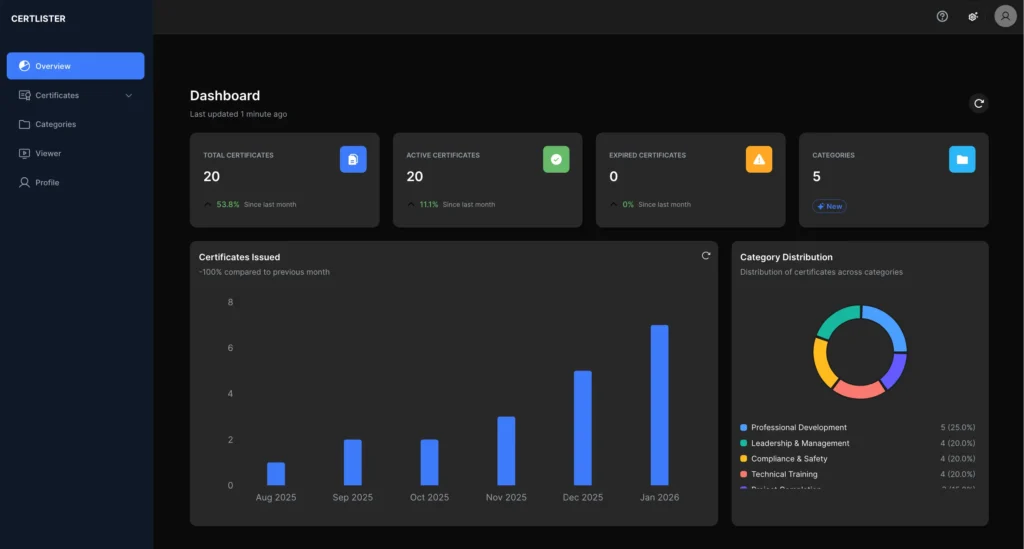Viewport: 1024px width, 549px height.
Task: Click the Compliance & Safety legend entry
Action: coord(789,458)
